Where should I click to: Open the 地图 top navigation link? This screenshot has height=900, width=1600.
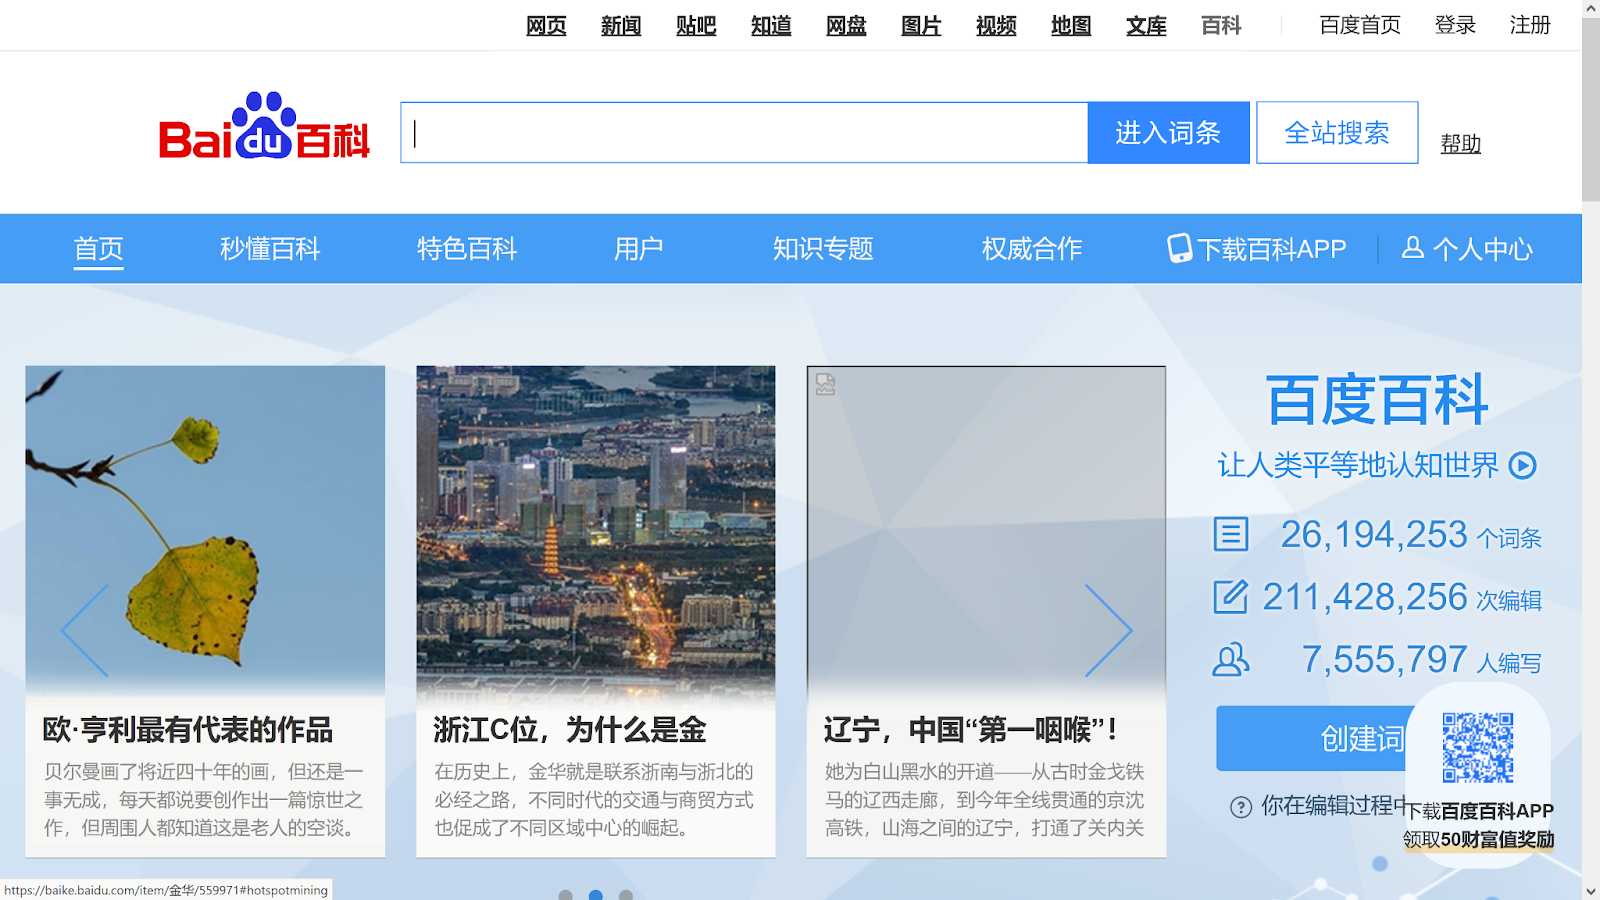coord(1071,26)
